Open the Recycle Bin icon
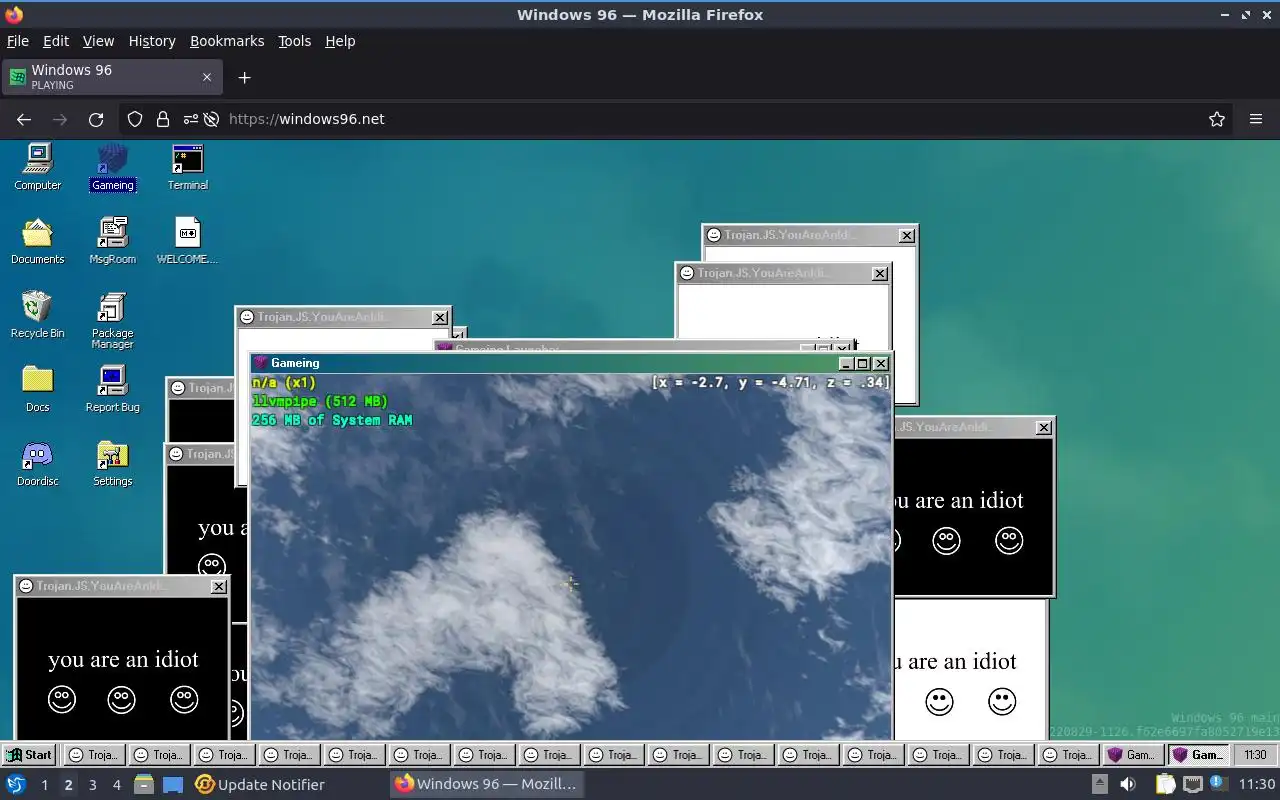1280x800 pixels. (x=38, y=315)
